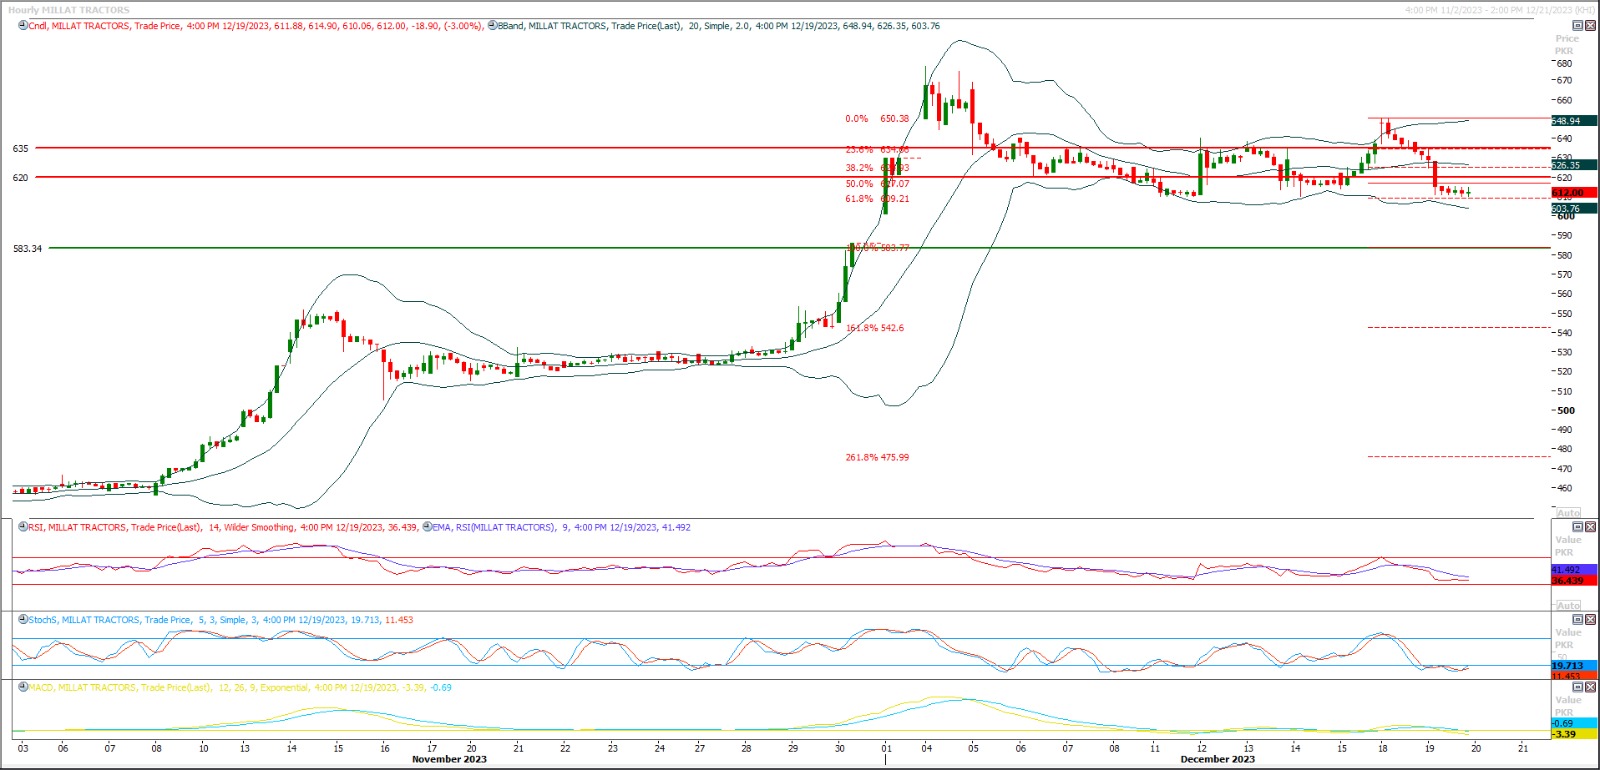
Task: Close the MACD indicator pane
Action: [x=1591, y=688]
